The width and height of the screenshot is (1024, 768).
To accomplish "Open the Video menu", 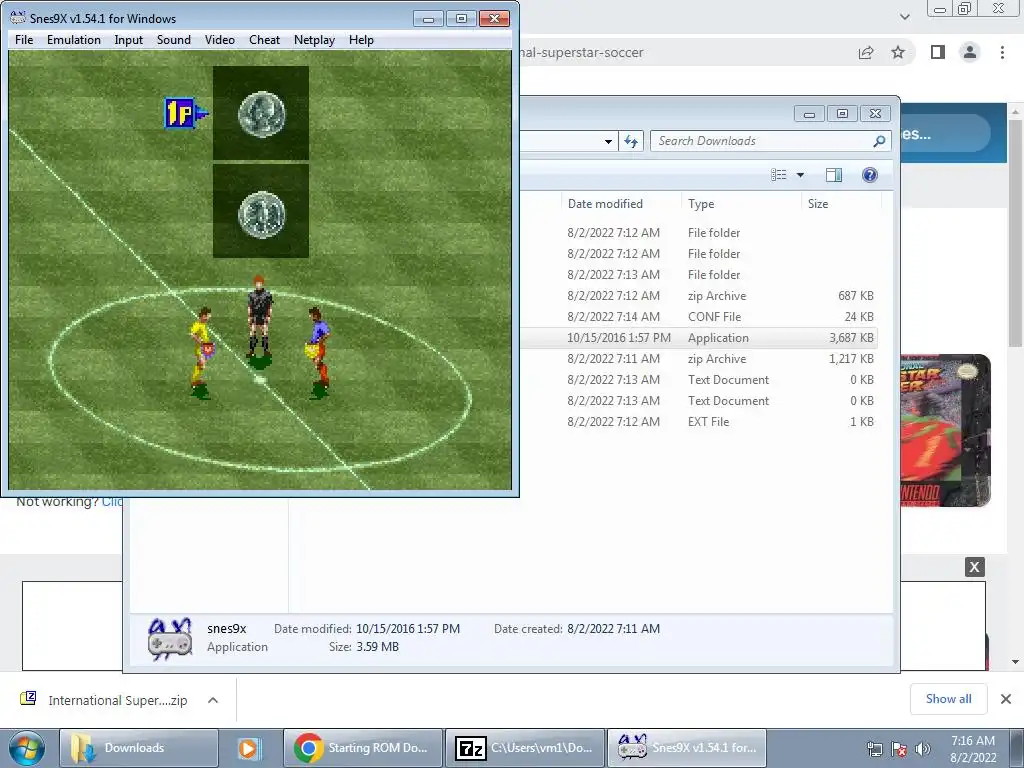I will pos(219,40).
